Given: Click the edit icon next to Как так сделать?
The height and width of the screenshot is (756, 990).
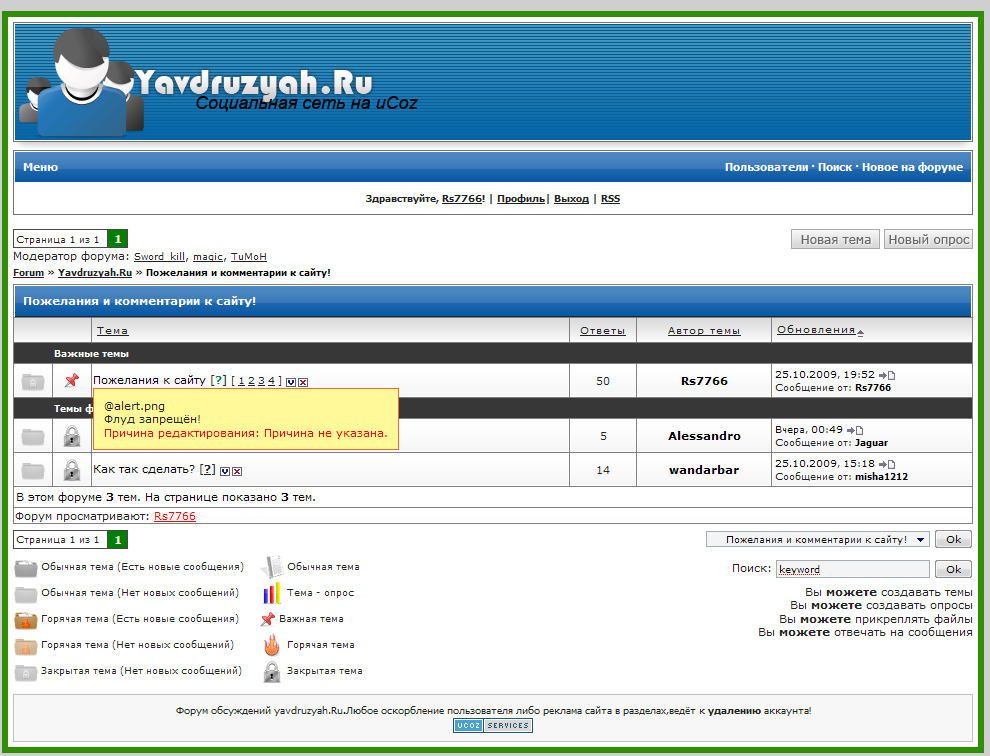Looking at the screenshot, I should tap(225, 471).
